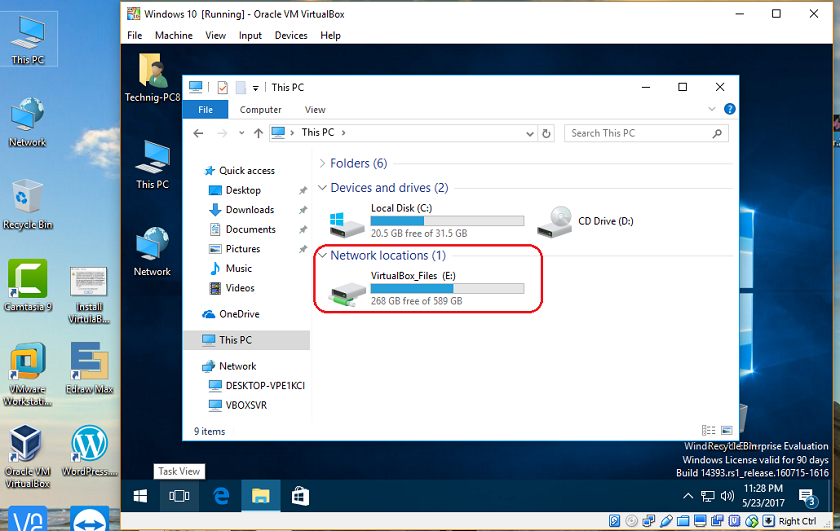Collapse the Devices and drives group
This screenshot has width=840, height=531.
[322, 188]
